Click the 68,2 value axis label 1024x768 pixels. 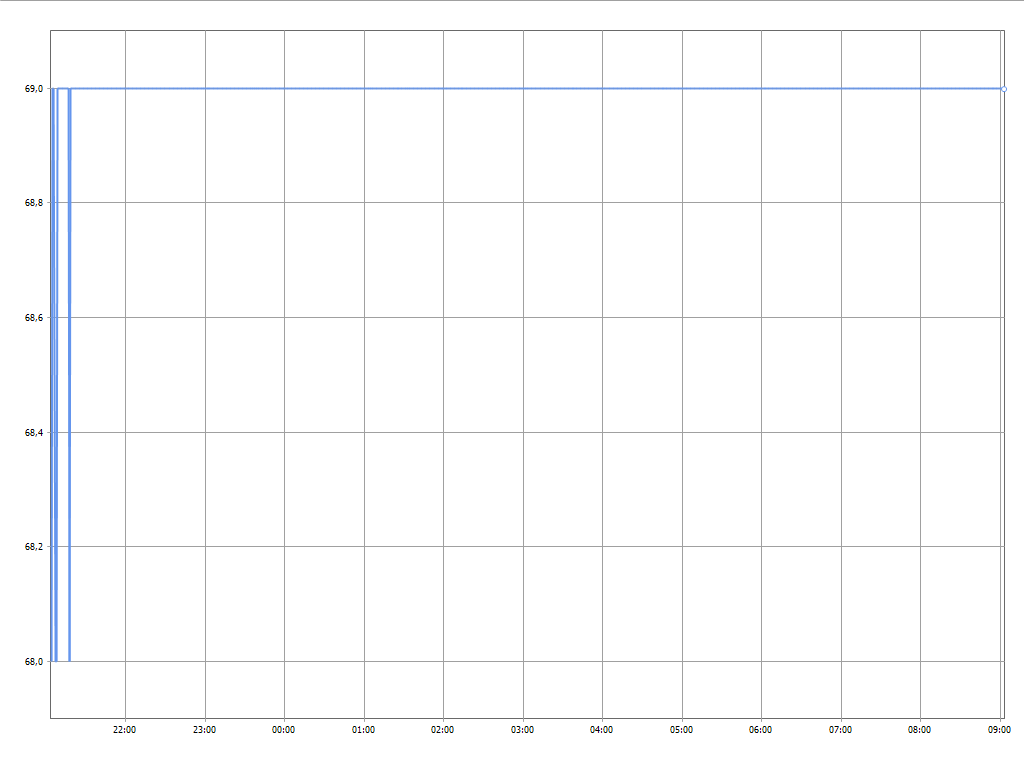[35, 547]
